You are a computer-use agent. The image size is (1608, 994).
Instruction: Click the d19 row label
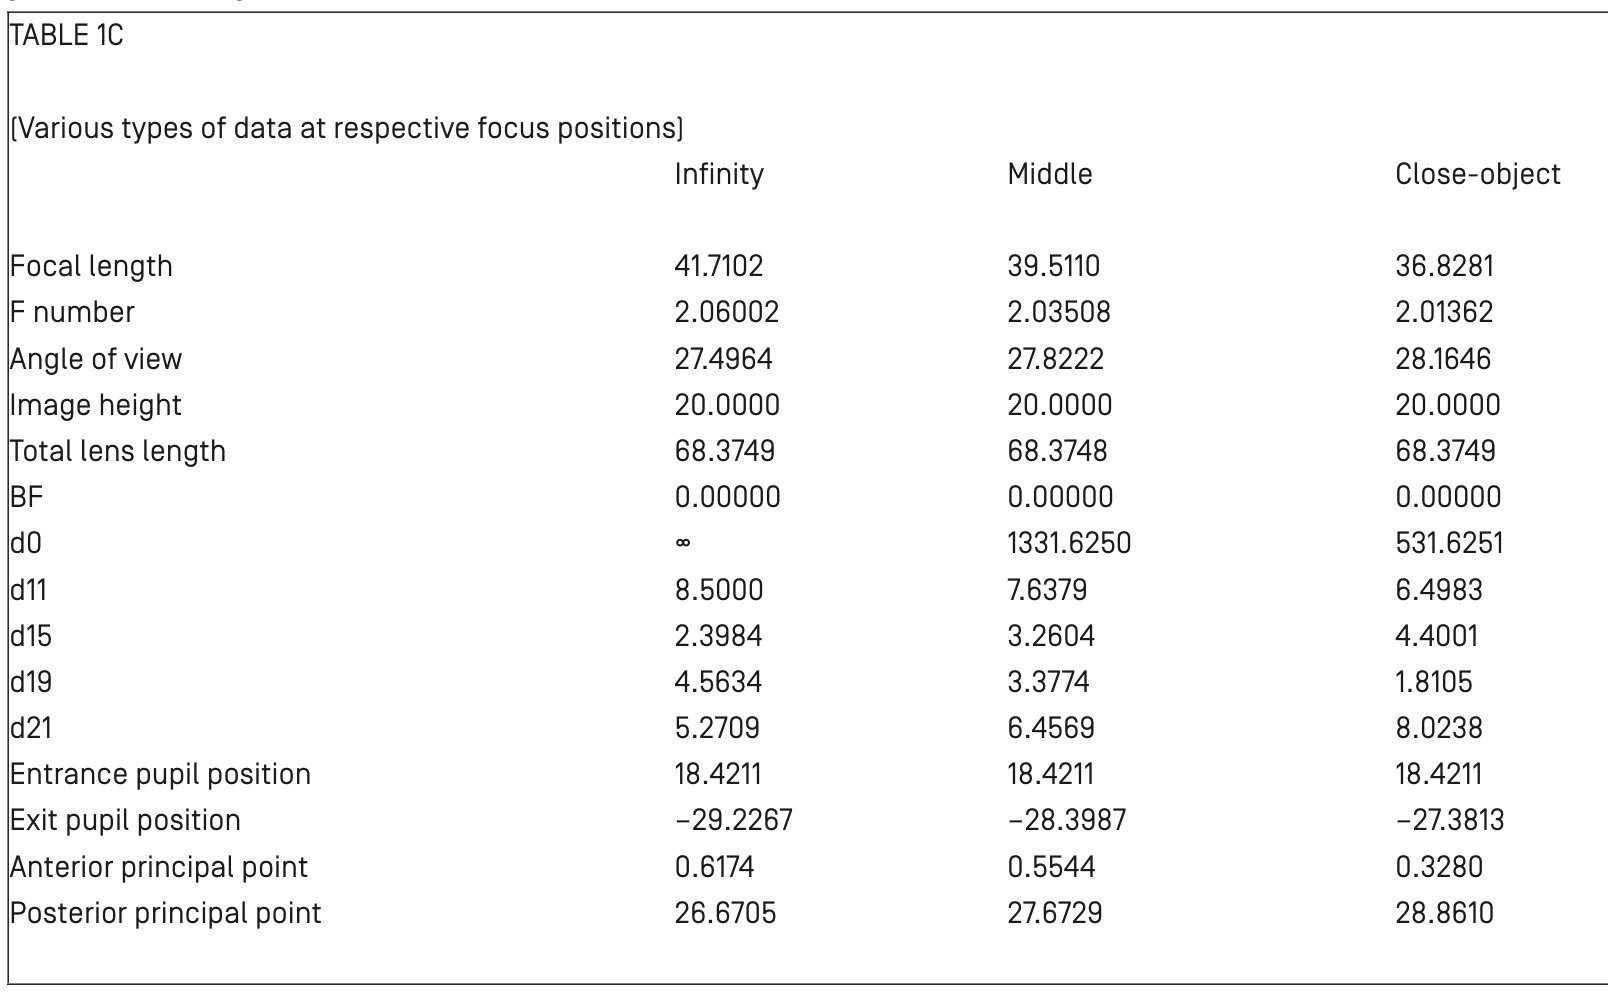tap(31, 682)
